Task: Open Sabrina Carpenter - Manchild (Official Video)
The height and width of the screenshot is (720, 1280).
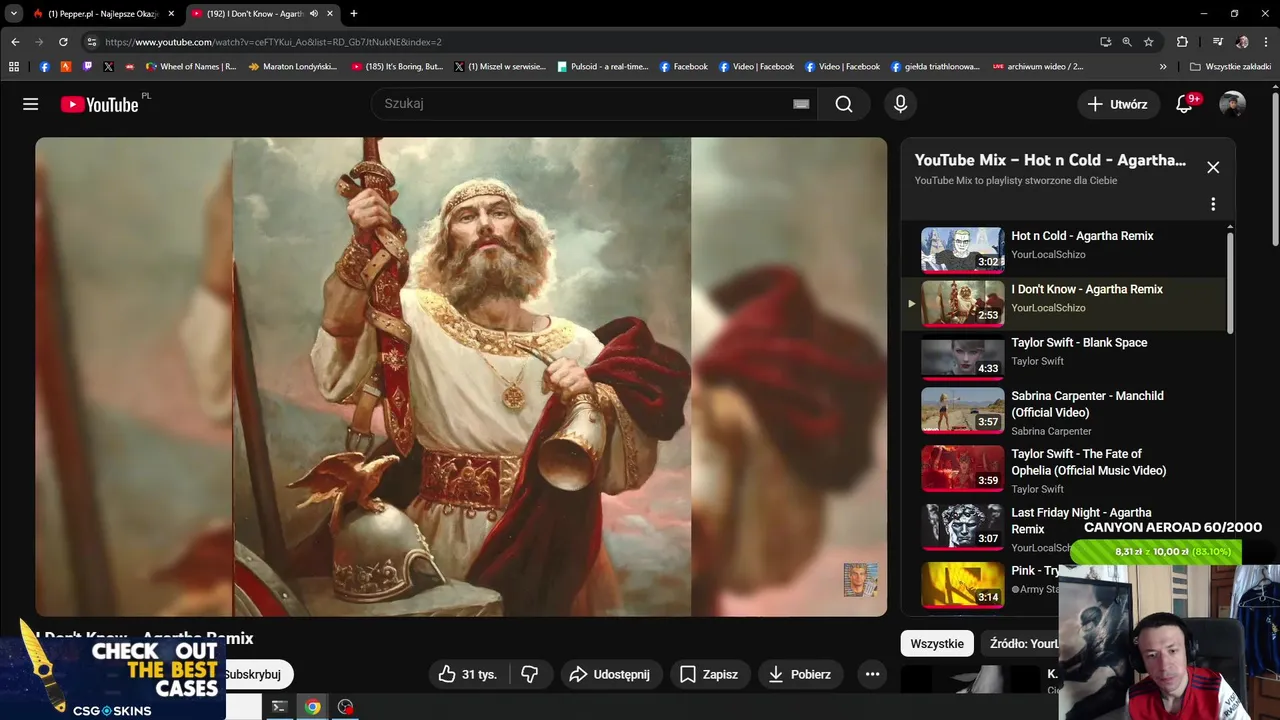Action: 1063,411
